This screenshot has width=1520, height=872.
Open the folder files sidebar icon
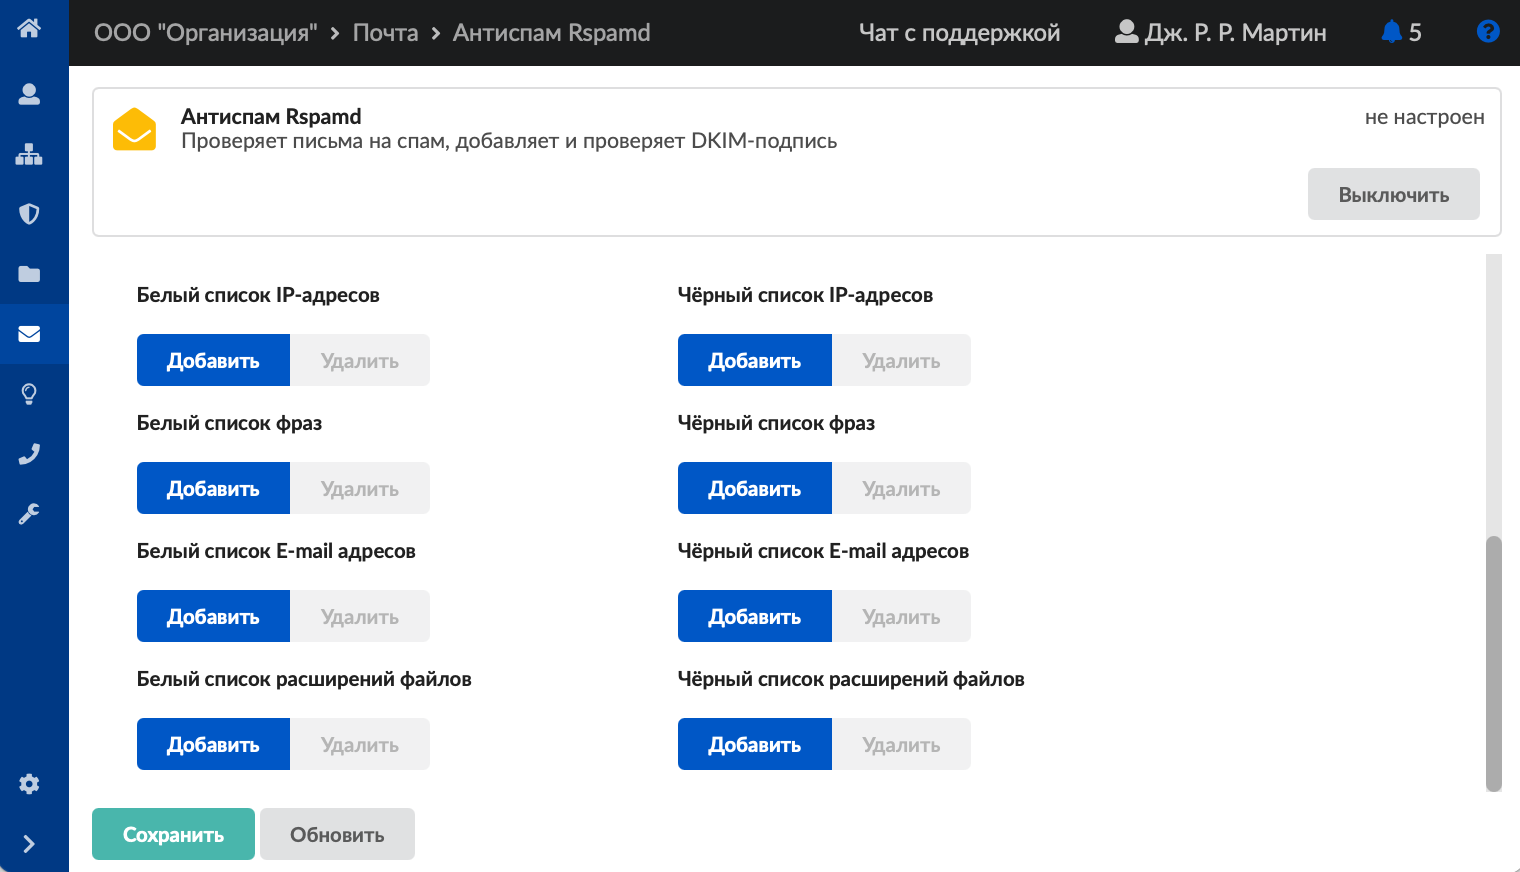29,274
